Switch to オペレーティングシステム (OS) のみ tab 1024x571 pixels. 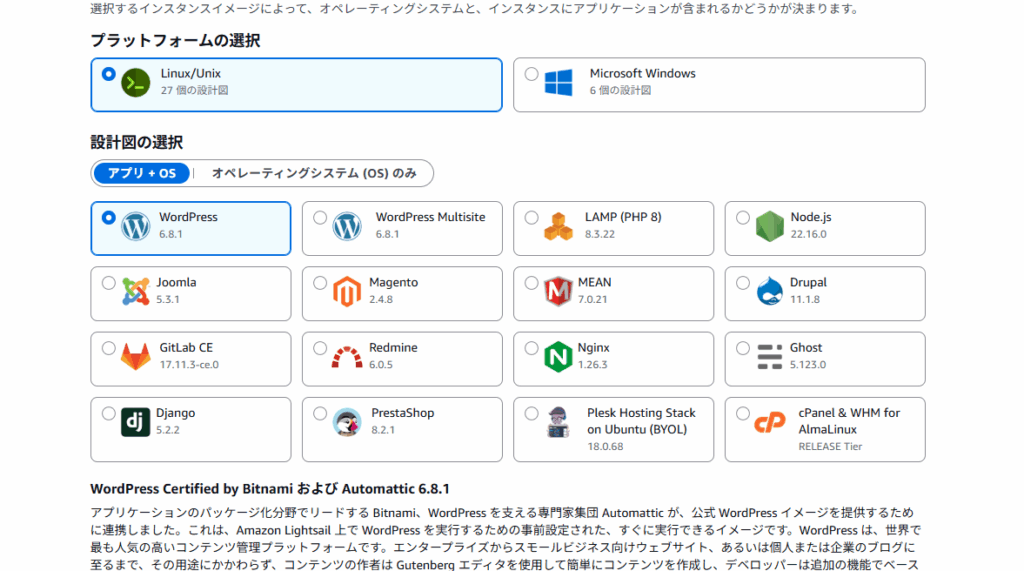314,173
